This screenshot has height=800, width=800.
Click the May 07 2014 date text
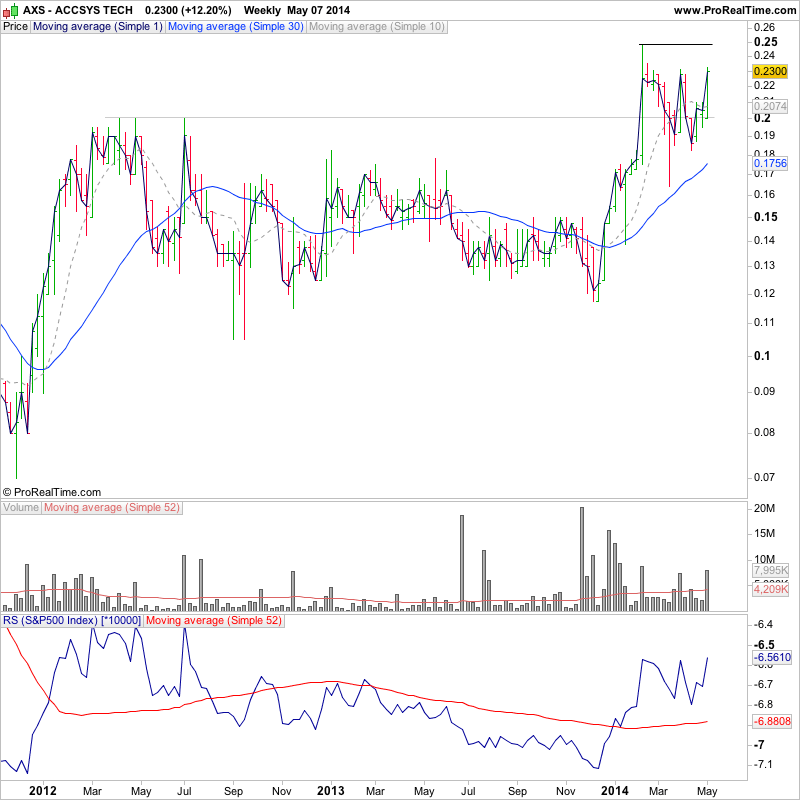318,10
